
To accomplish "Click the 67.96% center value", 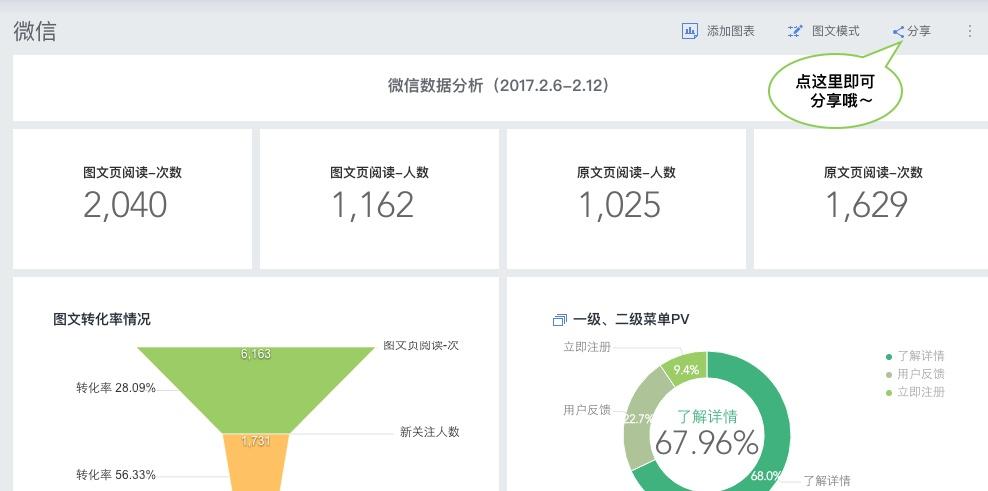I will pos(706,442).
